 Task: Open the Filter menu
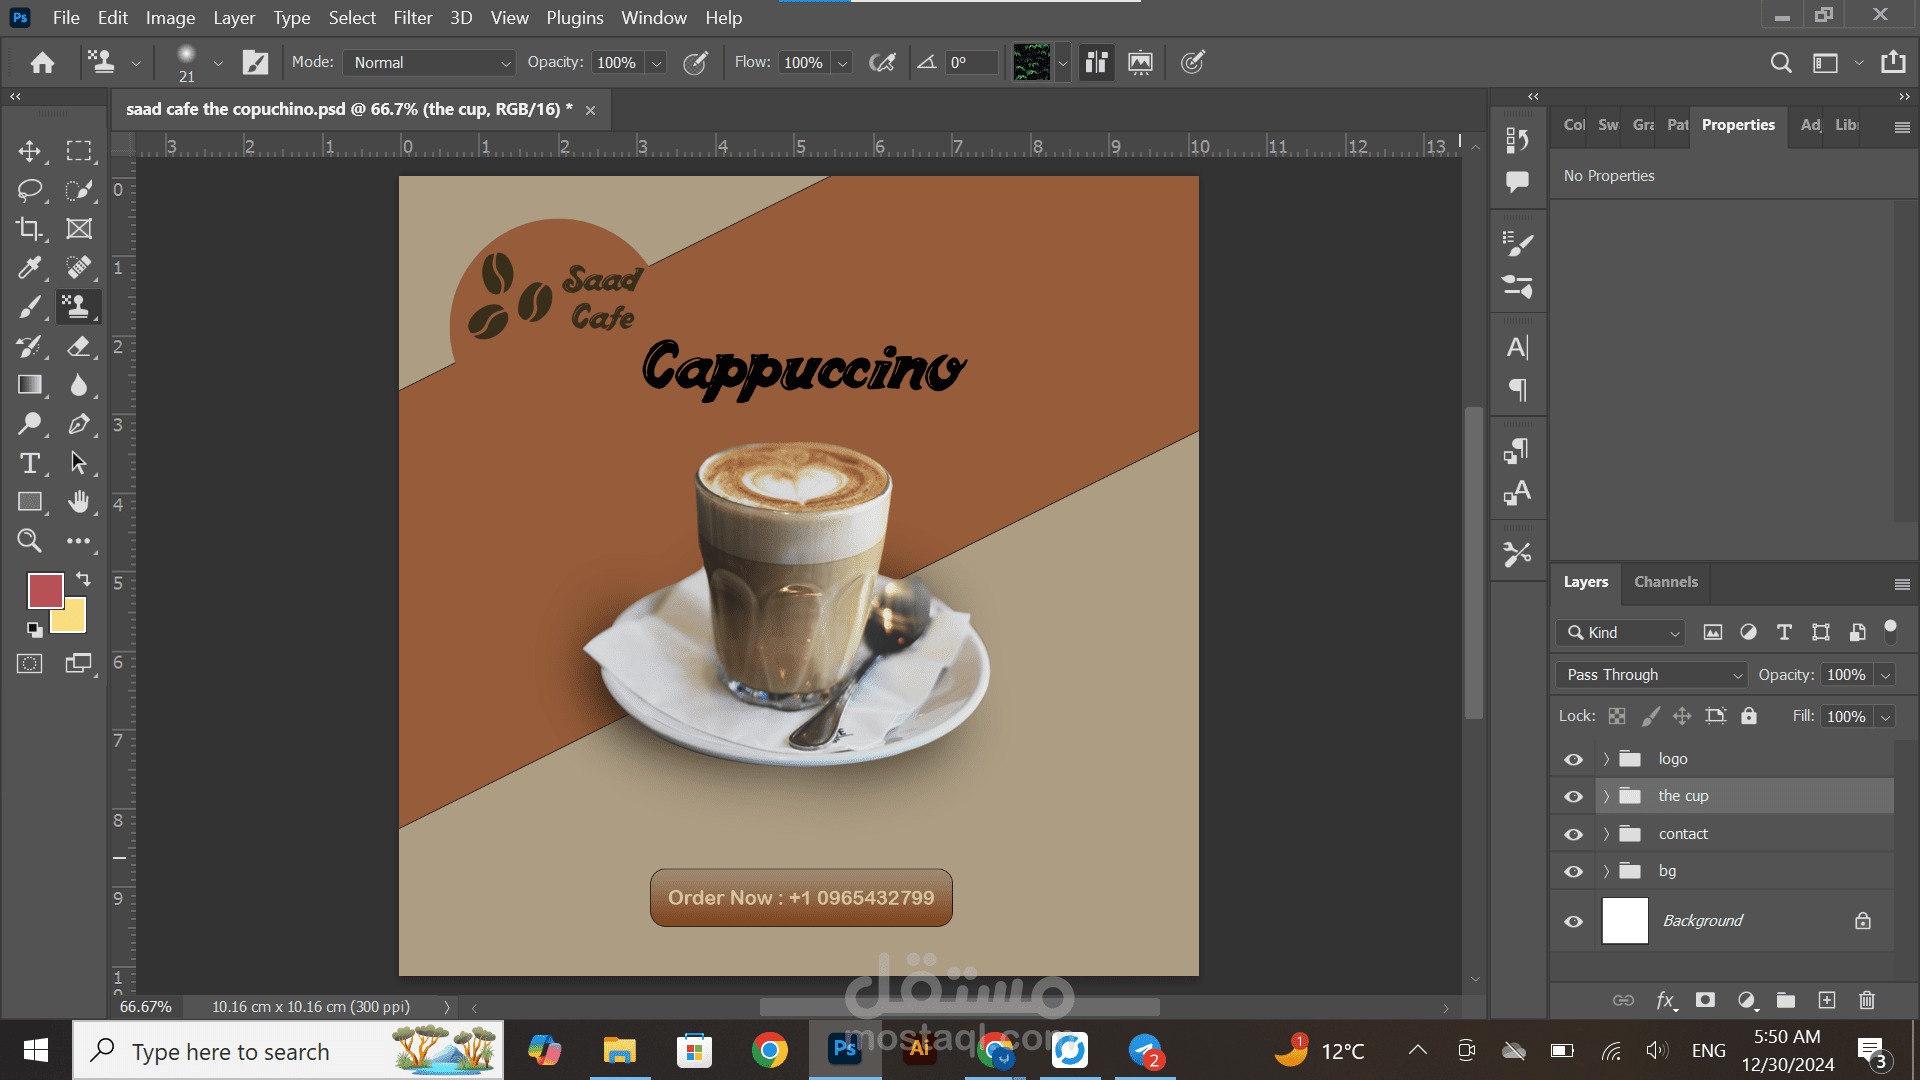[412, 18]
